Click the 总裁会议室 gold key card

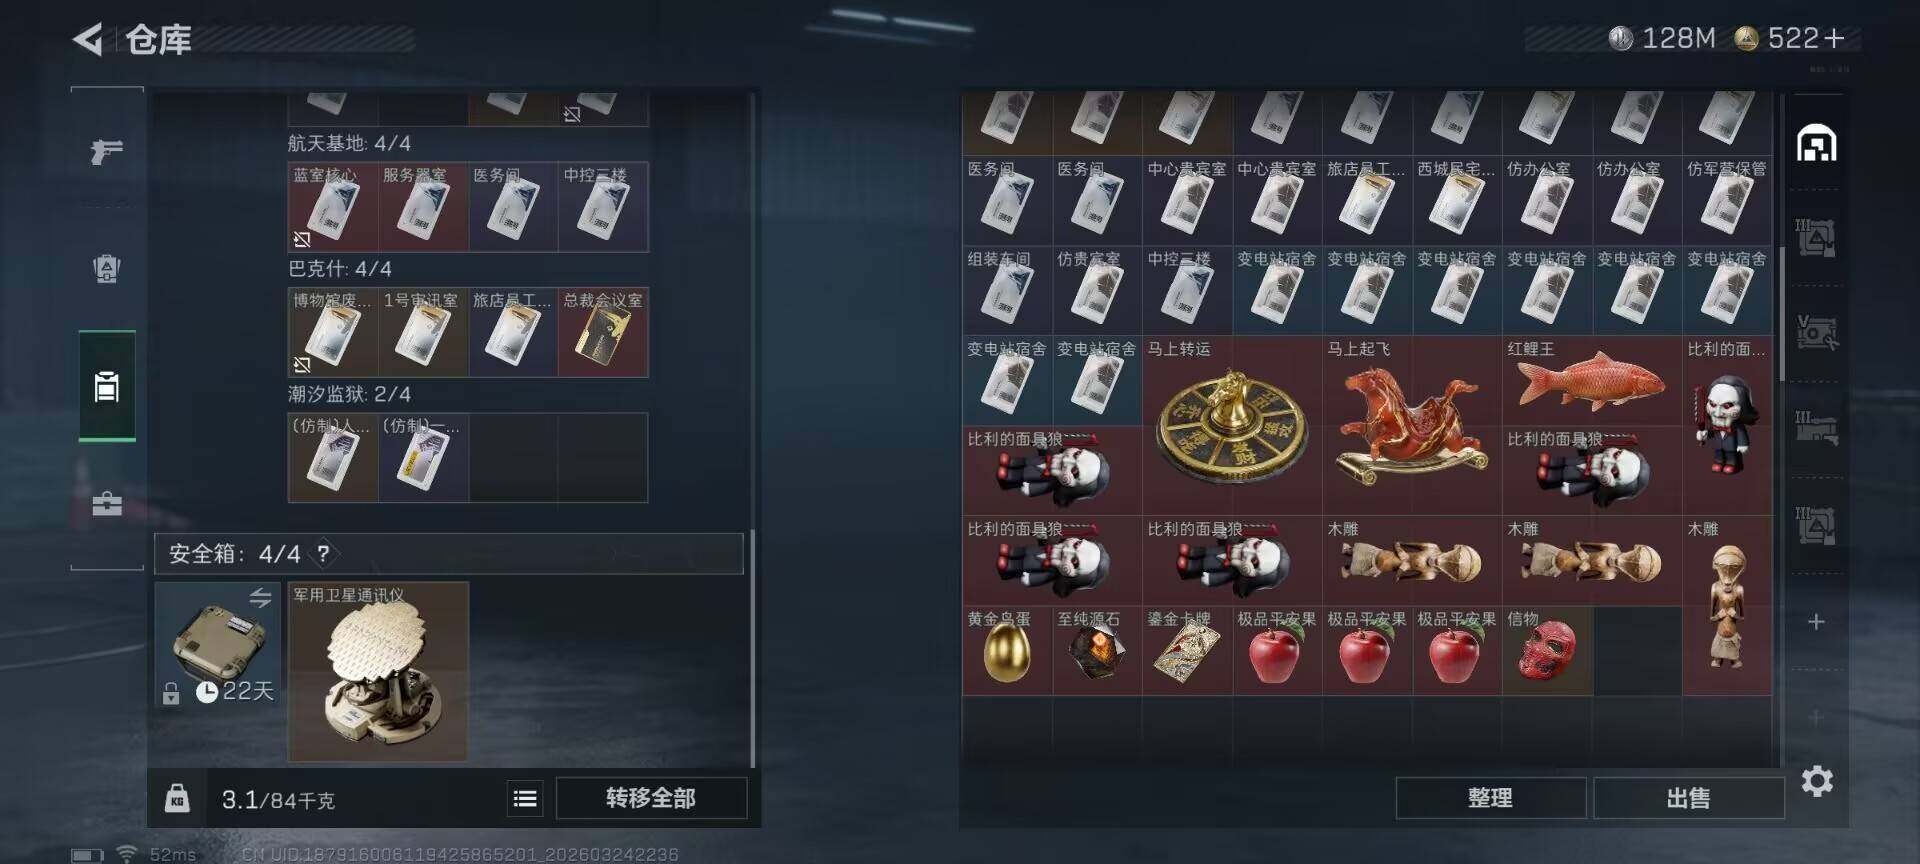coord(603,332)
